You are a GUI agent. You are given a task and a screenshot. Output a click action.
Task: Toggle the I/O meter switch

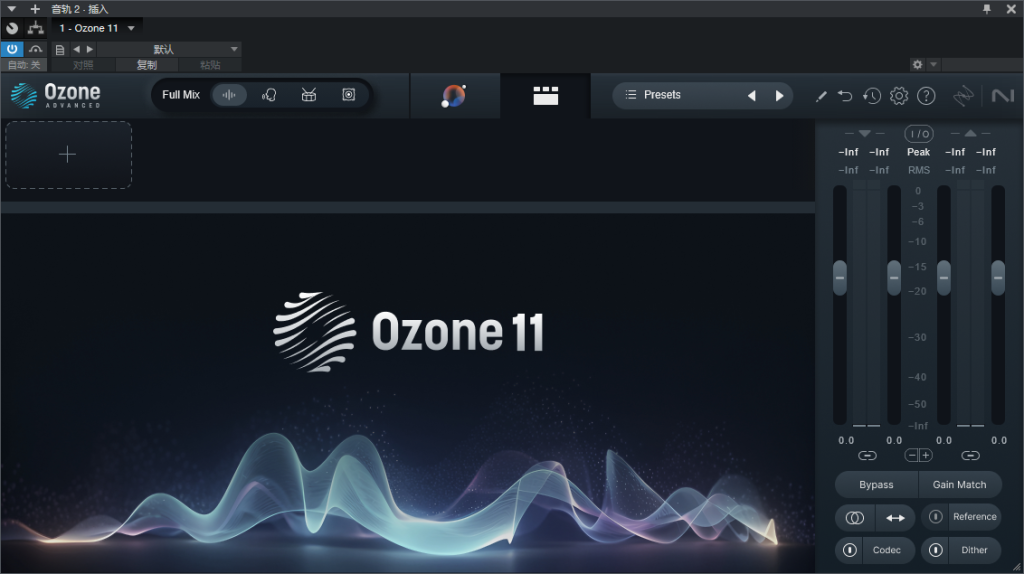click(919, 134)
